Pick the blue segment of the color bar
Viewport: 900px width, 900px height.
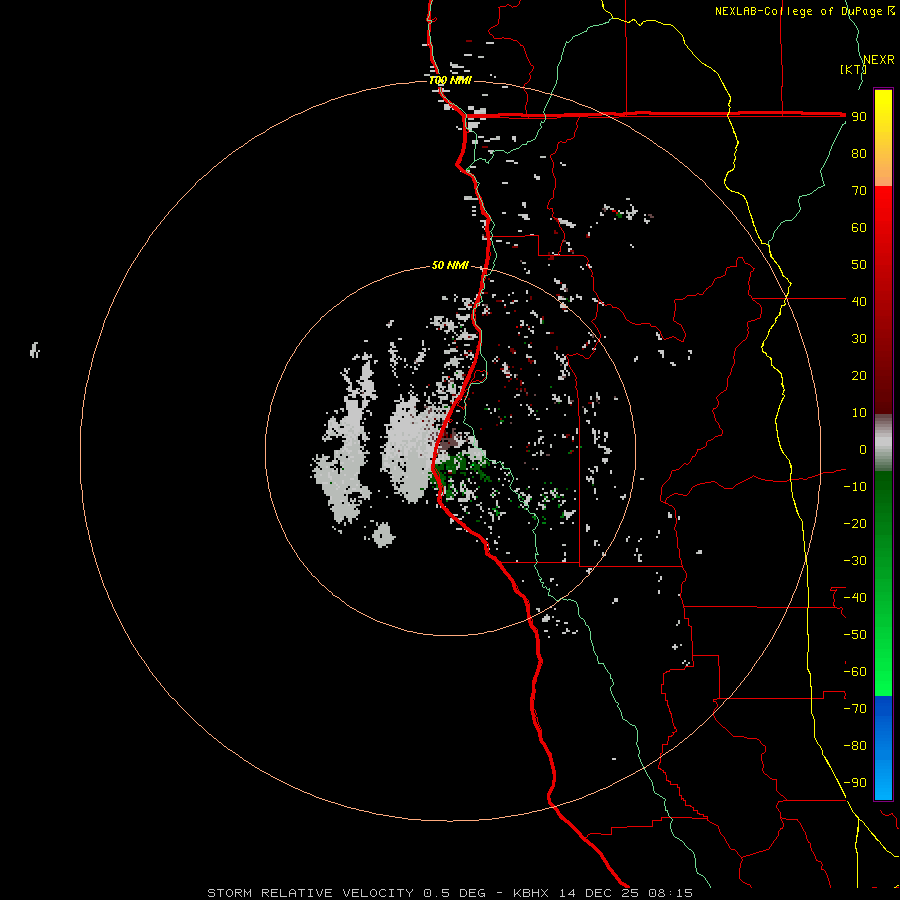pyautogui.click(x=883, y=747)
